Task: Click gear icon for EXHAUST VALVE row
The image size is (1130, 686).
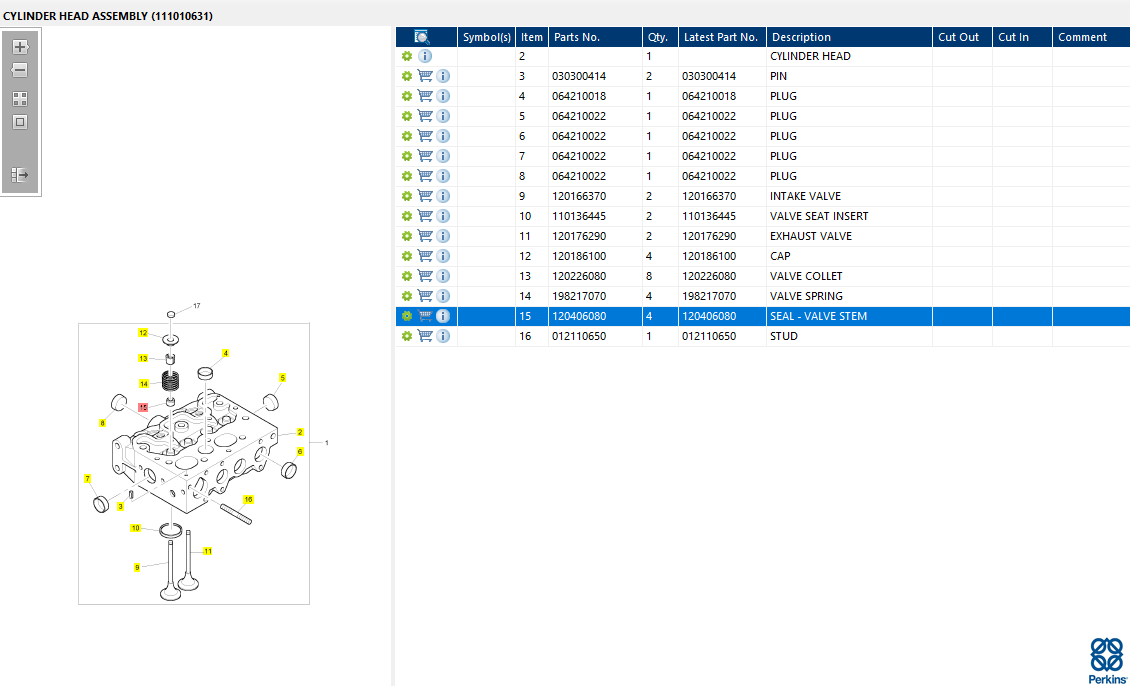Action: pyautogui.click(x=407, y=236)
